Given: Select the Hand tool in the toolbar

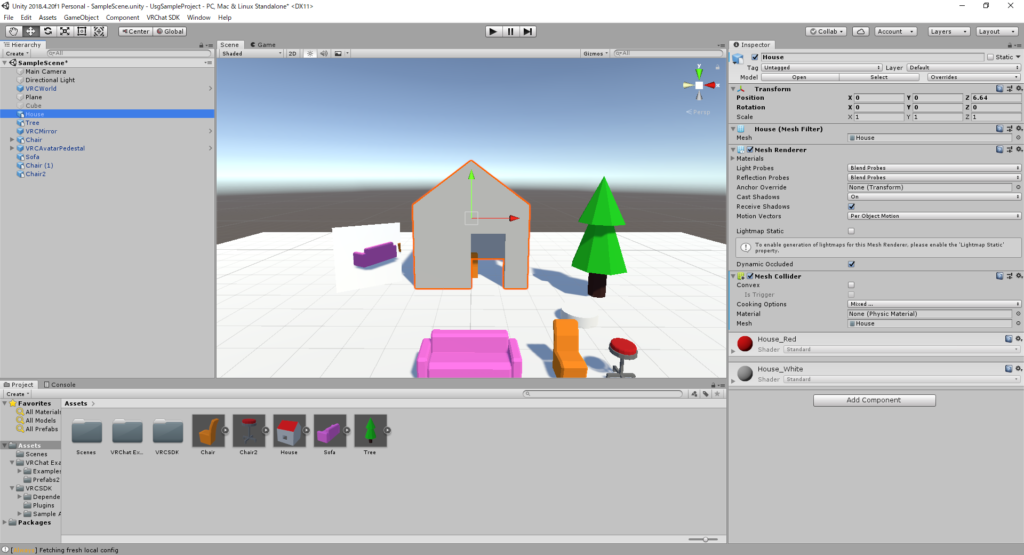Looking at the screenshot, I should pos(14,31).
